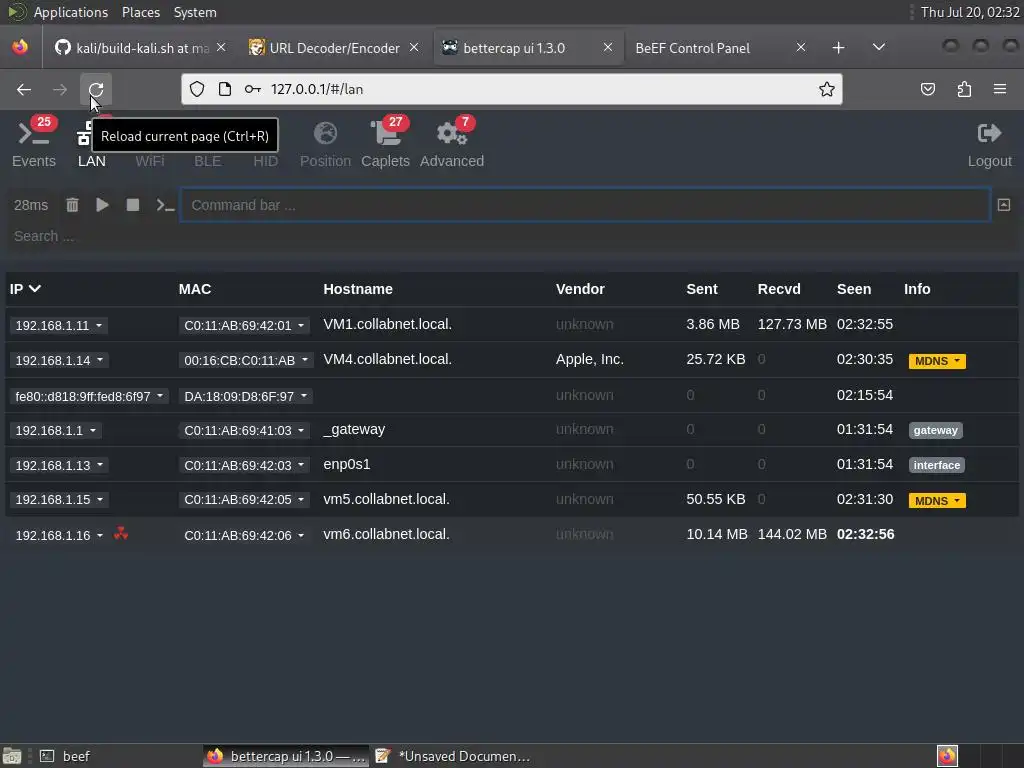Screen dimensions: 1024x768
Task: Sort by the Seen column header
Action: (x=854, y=289)
